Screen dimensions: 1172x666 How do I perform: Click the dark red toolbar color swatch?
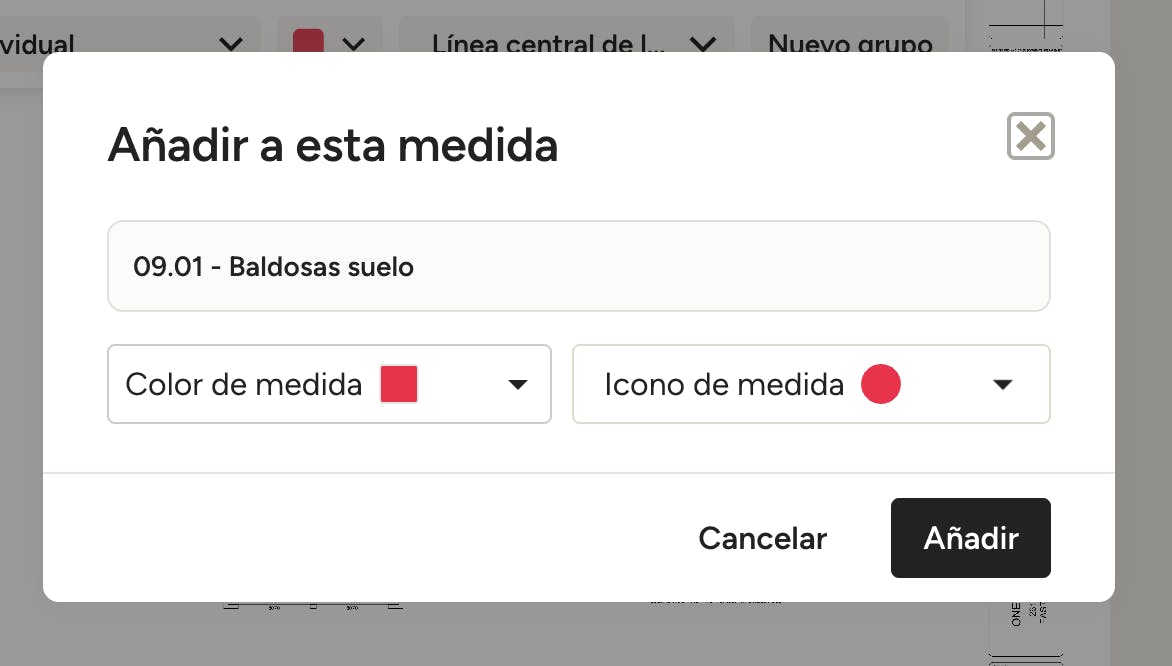pos(308,40)
